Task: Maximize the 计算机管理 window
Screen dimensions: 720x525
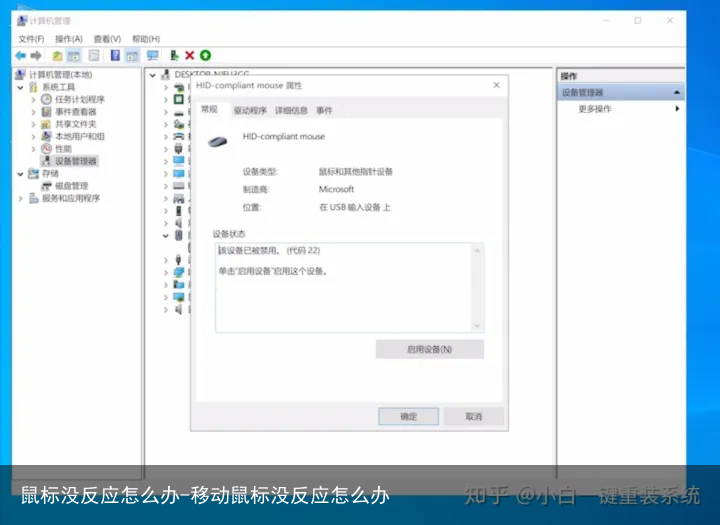Action: pyautogui.click(x=637, y=21)
